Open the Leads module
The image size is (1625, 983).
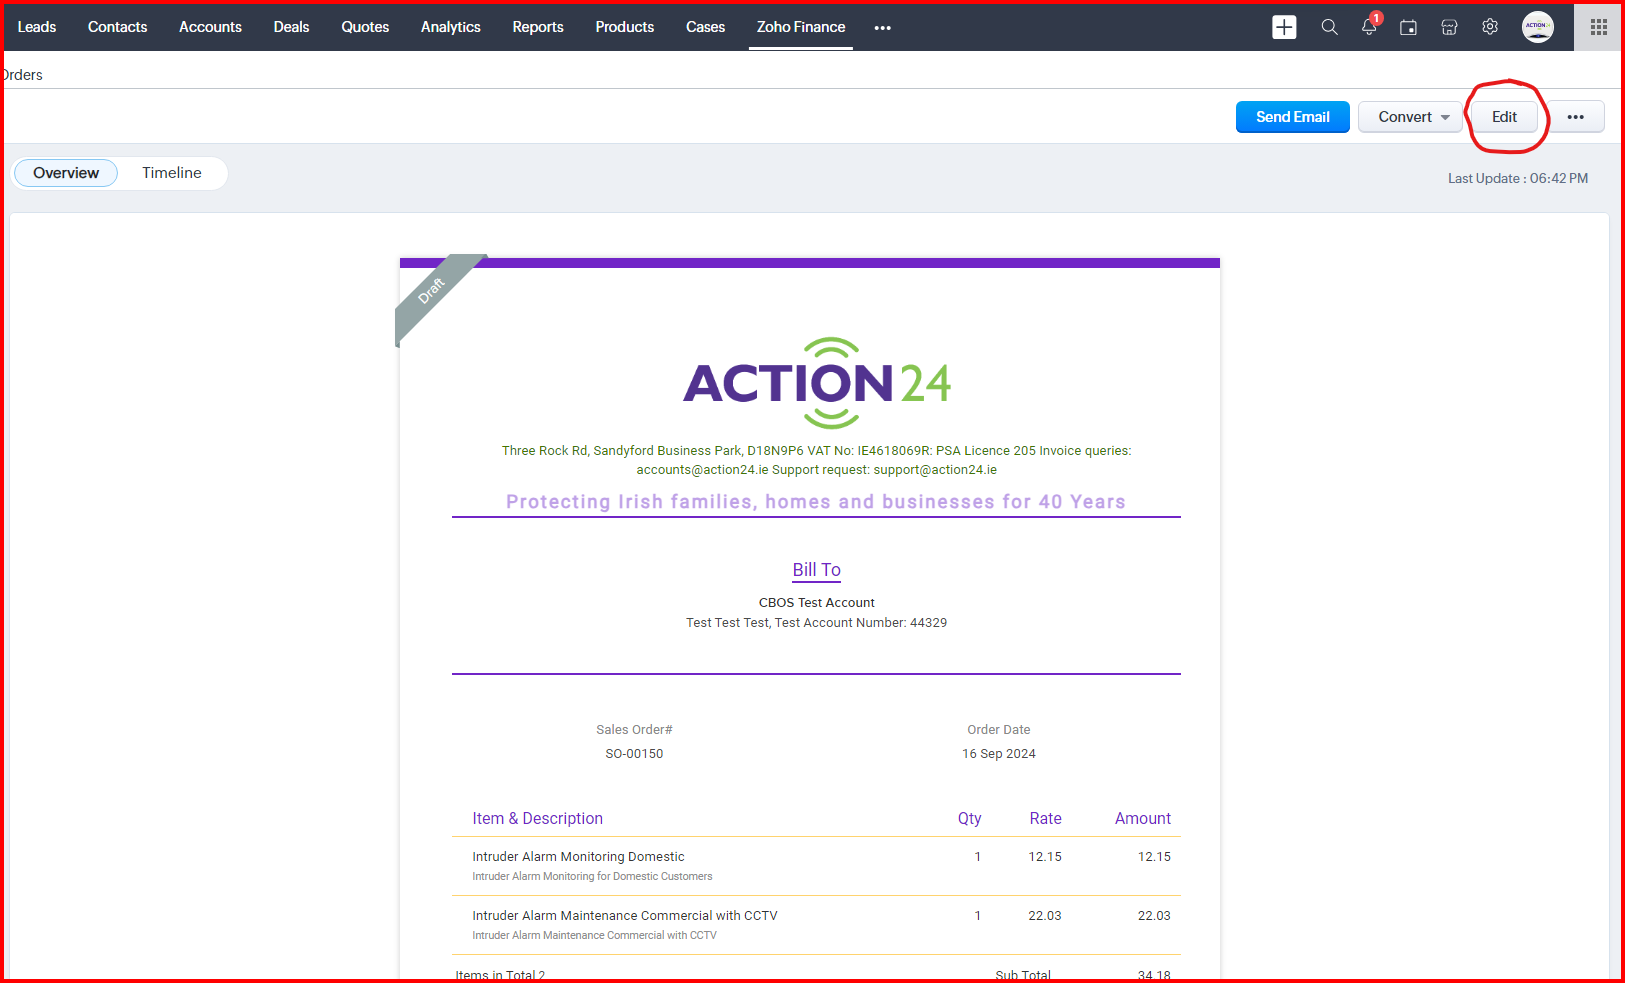[x=37, y=27]
